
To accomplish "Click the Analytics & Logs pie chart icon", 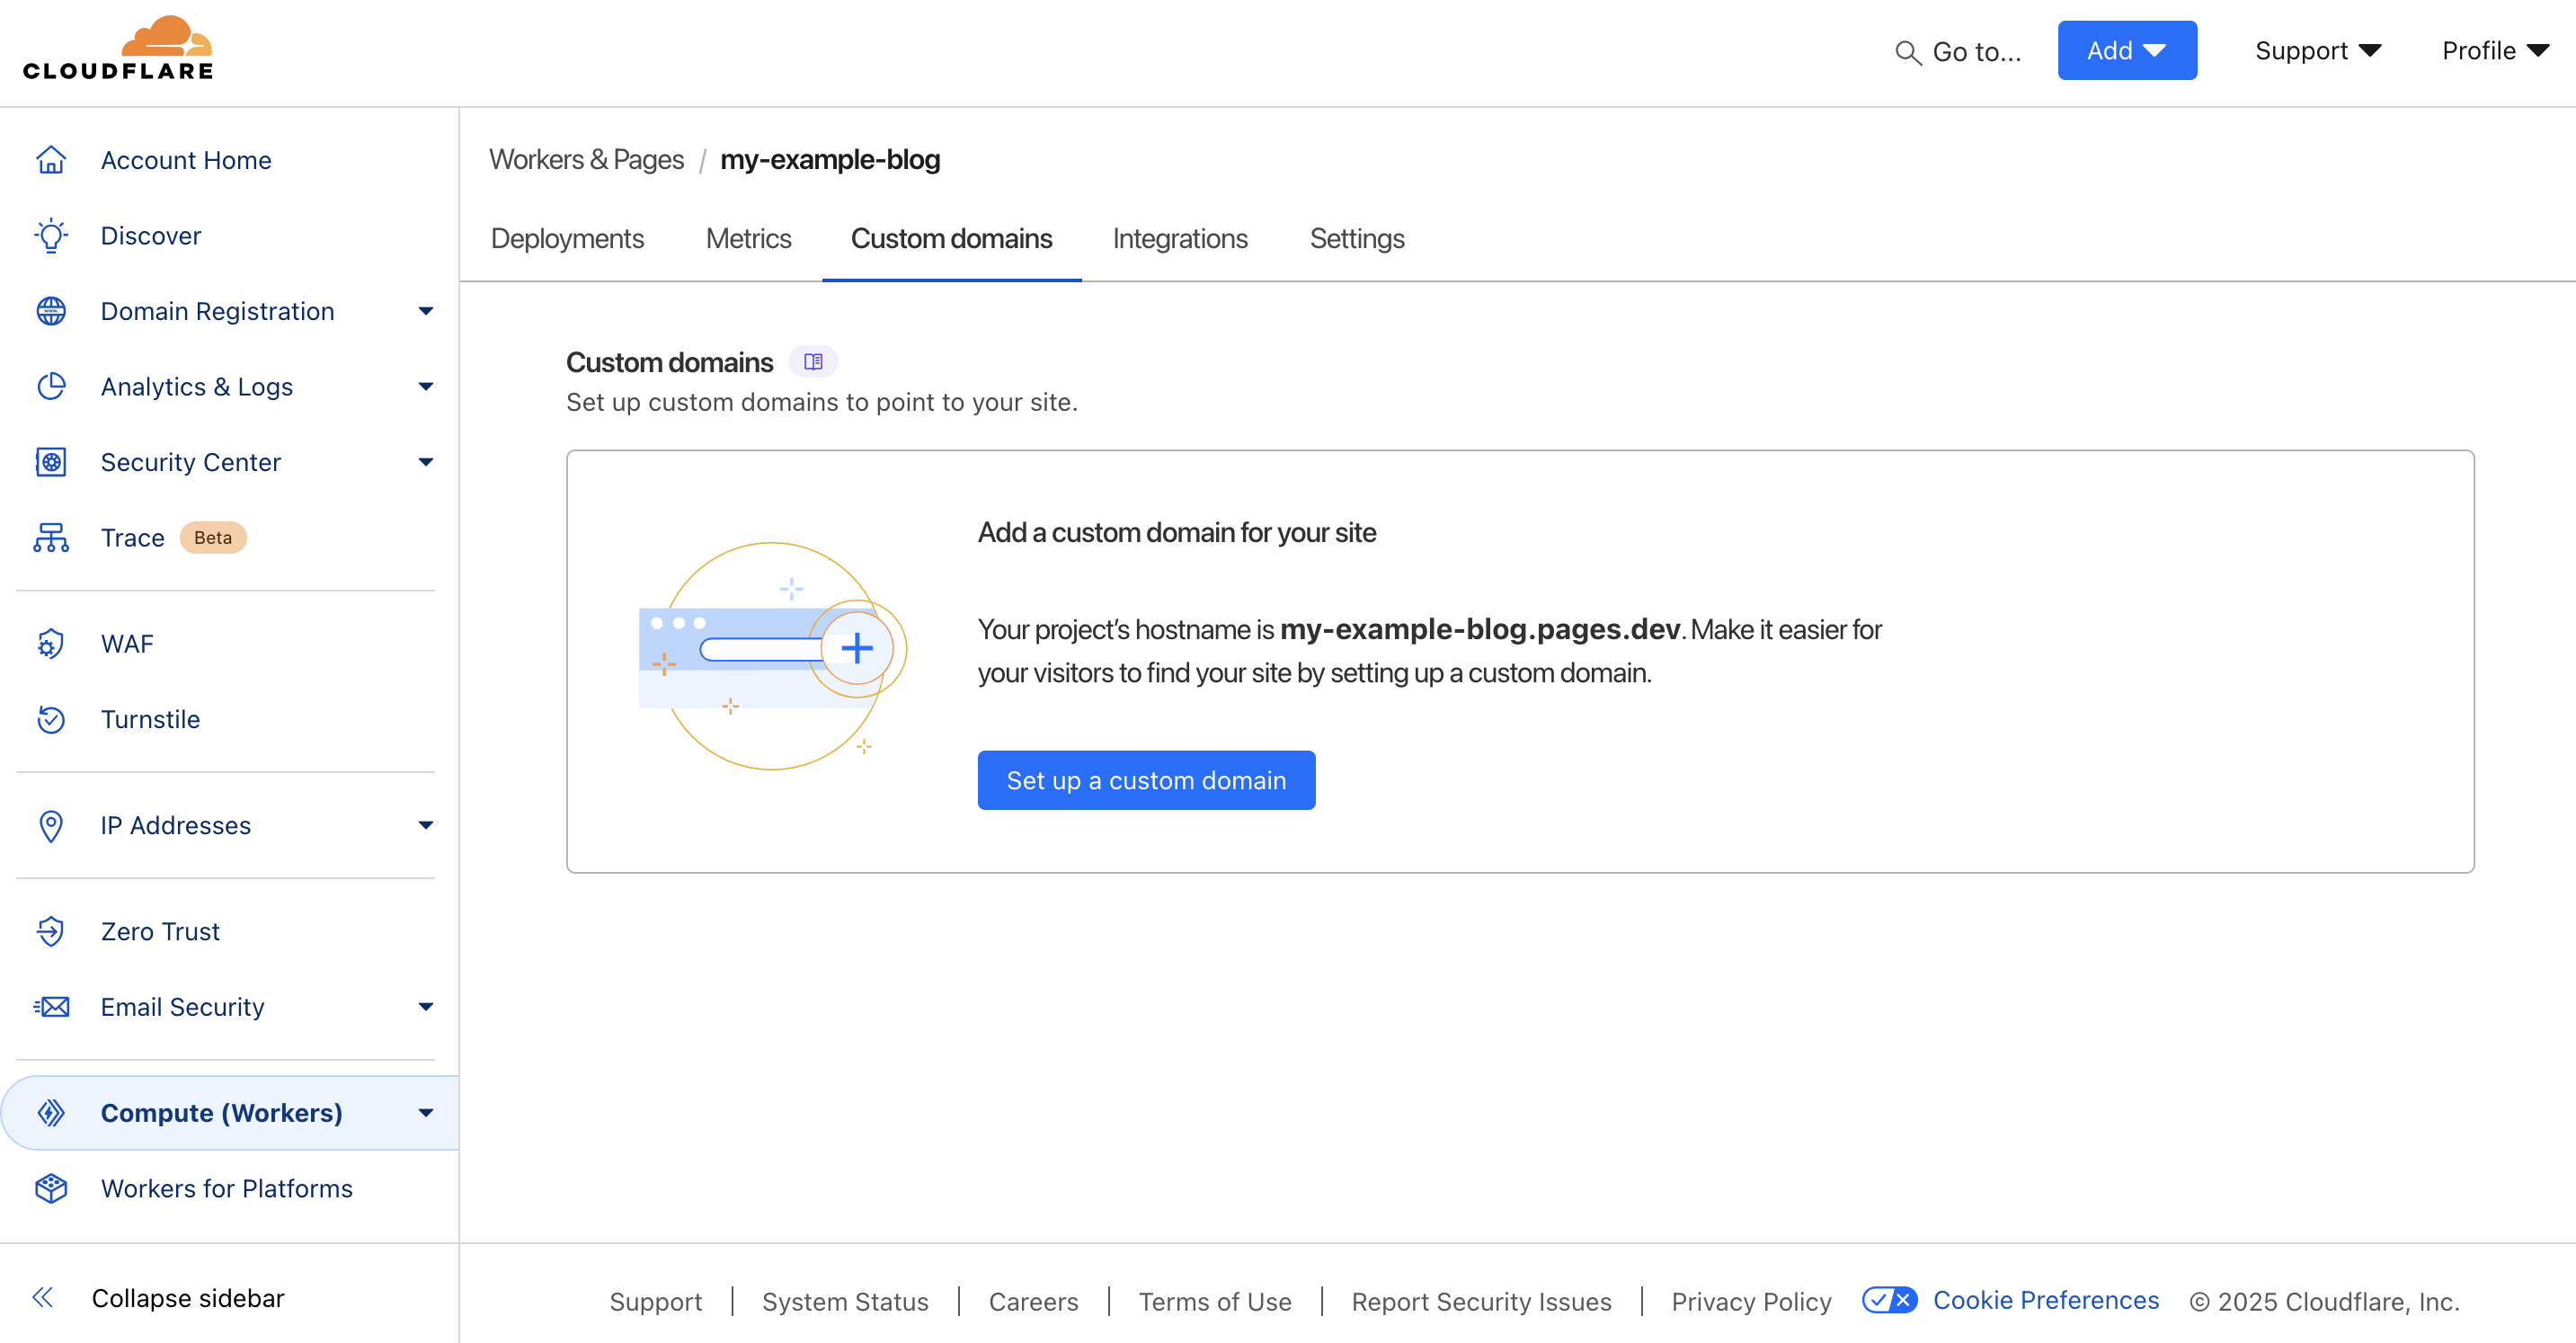I will coord(51,387).
